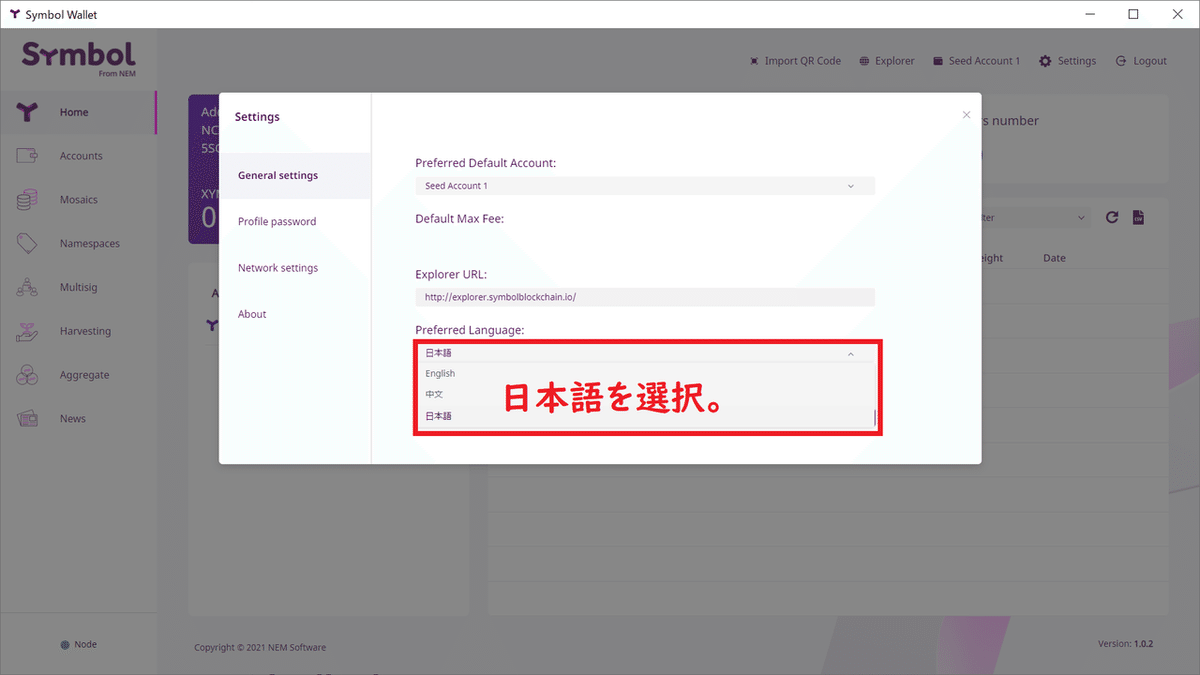Click the Date column header

[1054, 258]
